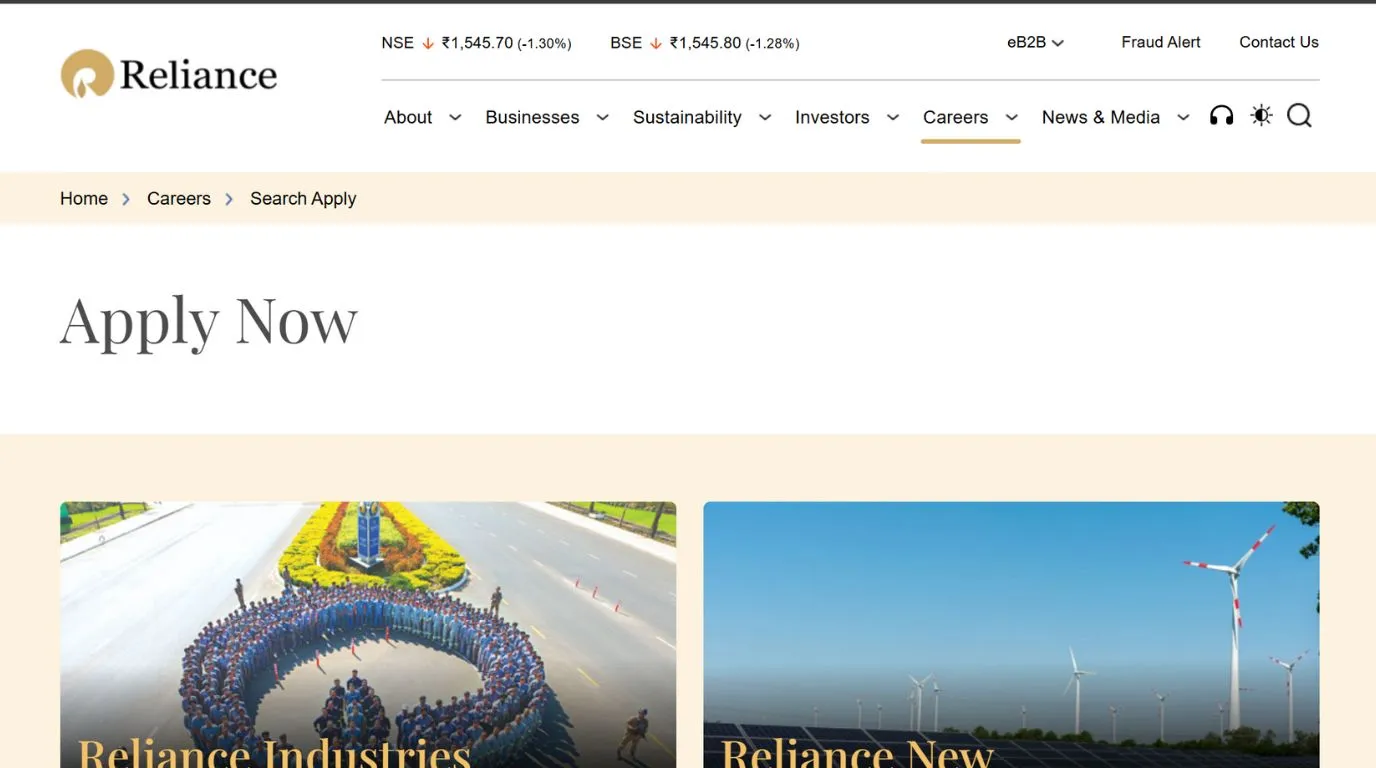Click the Reliance logo
1376x768 pixels.
click(x=168, y=73)
